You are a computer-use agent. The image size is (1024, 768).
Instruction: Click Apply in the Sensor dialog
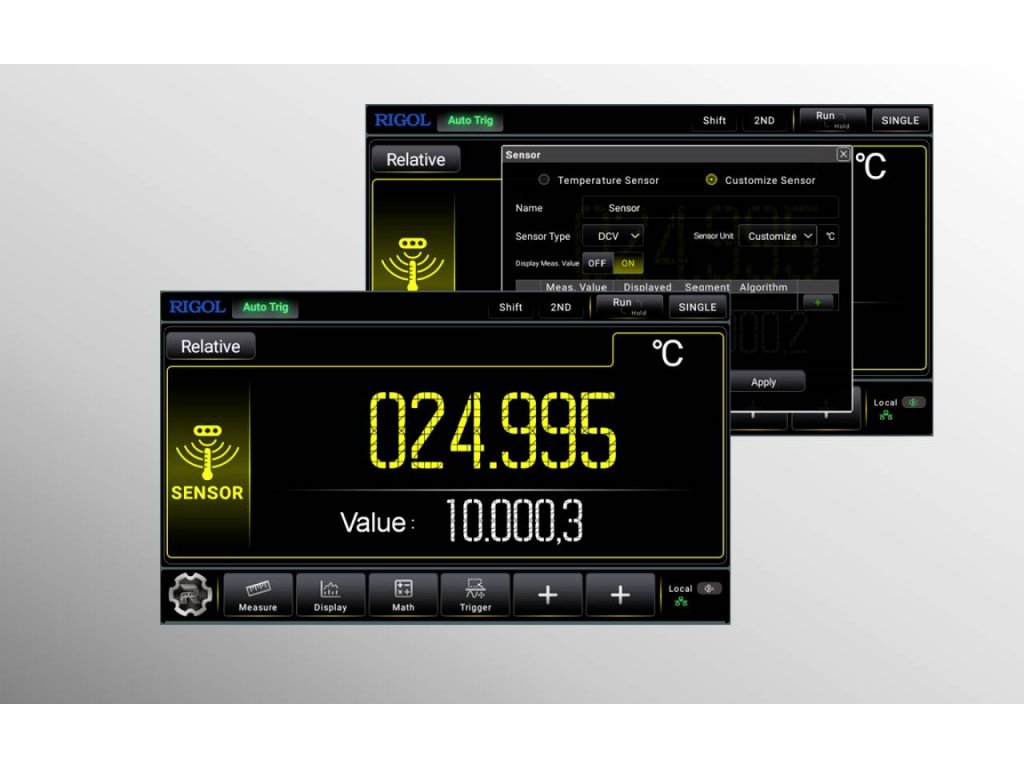(x=763, y=382)
